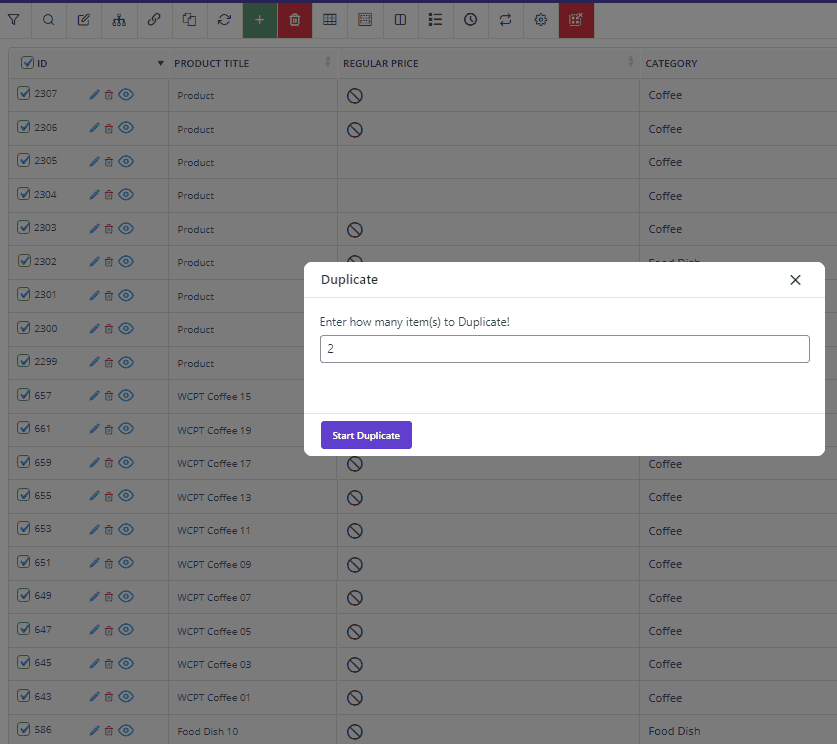Open the filter tool in the toolbar
Image resolution: width=837 pixels, height=744 pixels.
pyautogui.click(x=15, y=20)
